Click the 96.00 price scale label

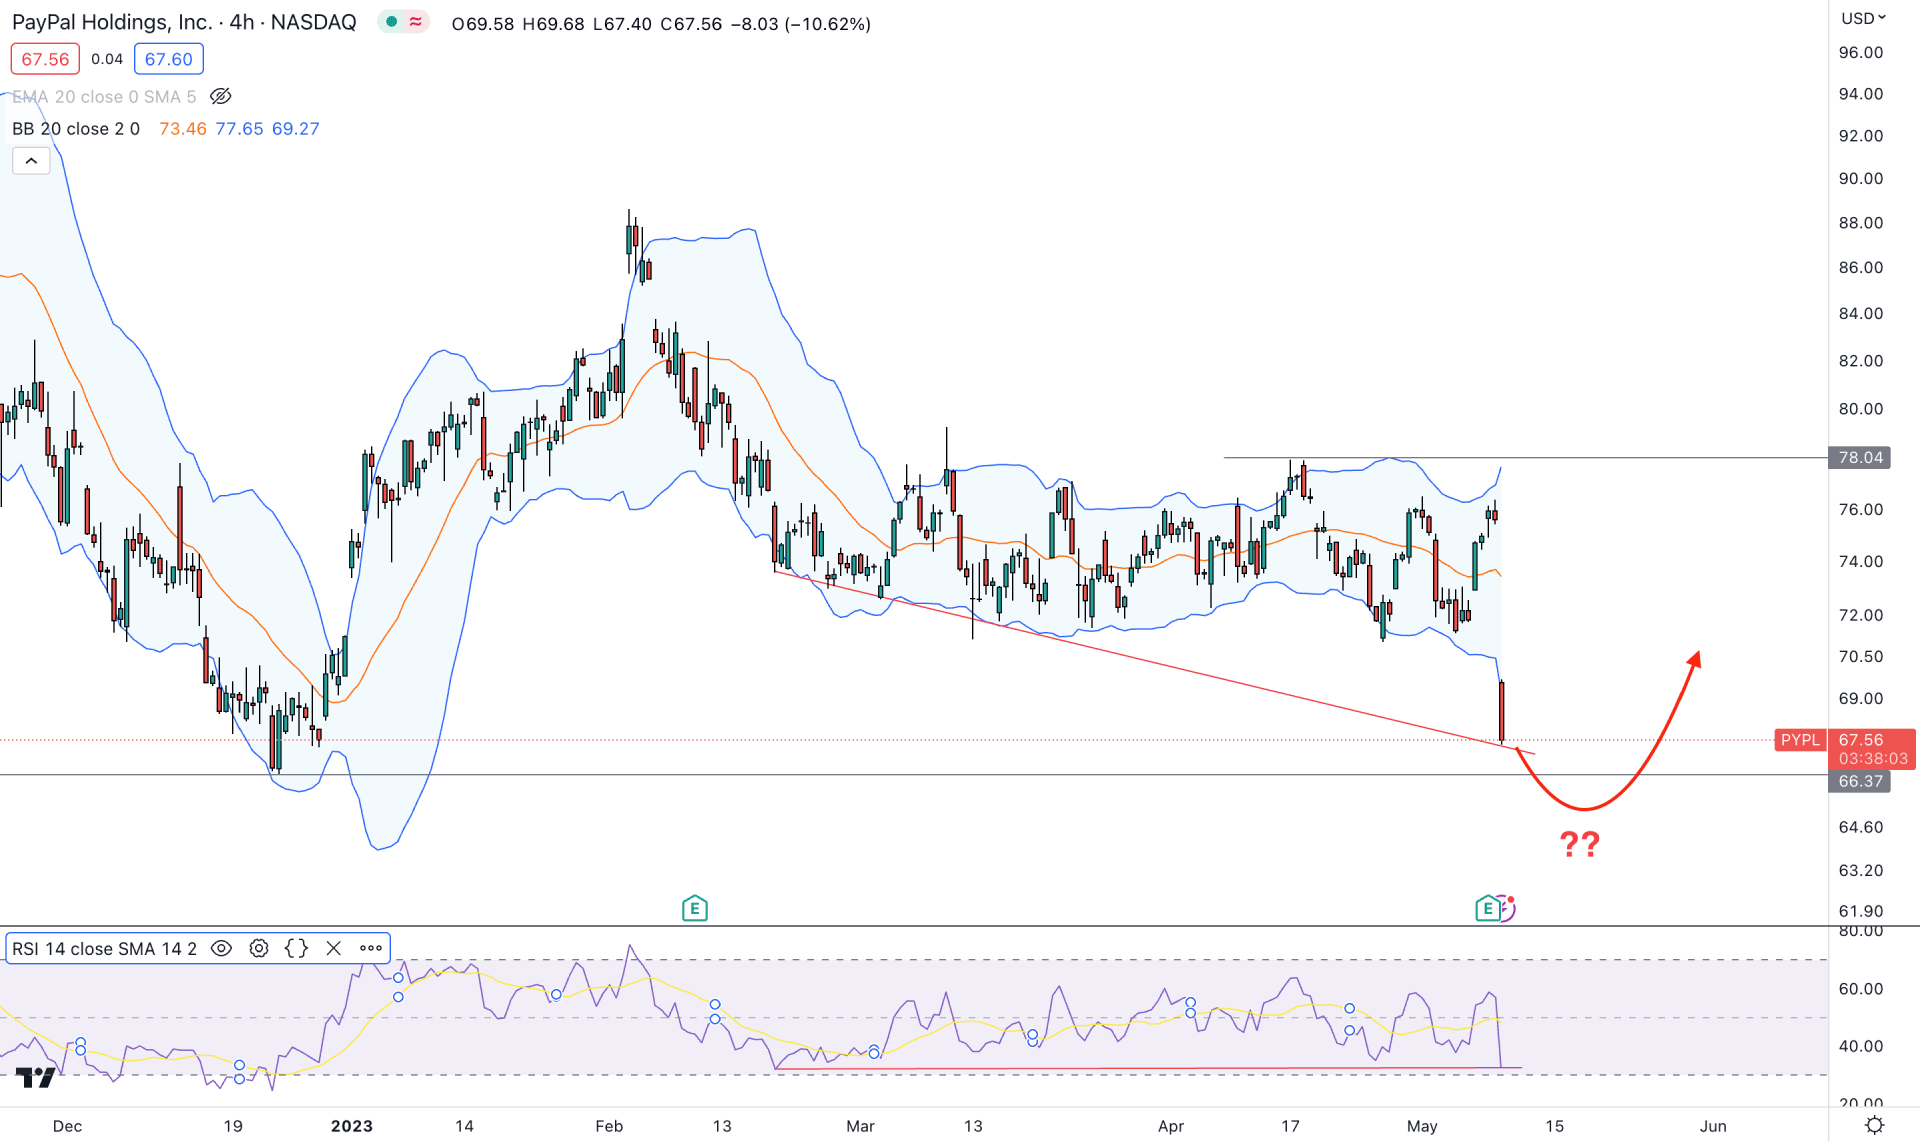tap(1860, 52)
